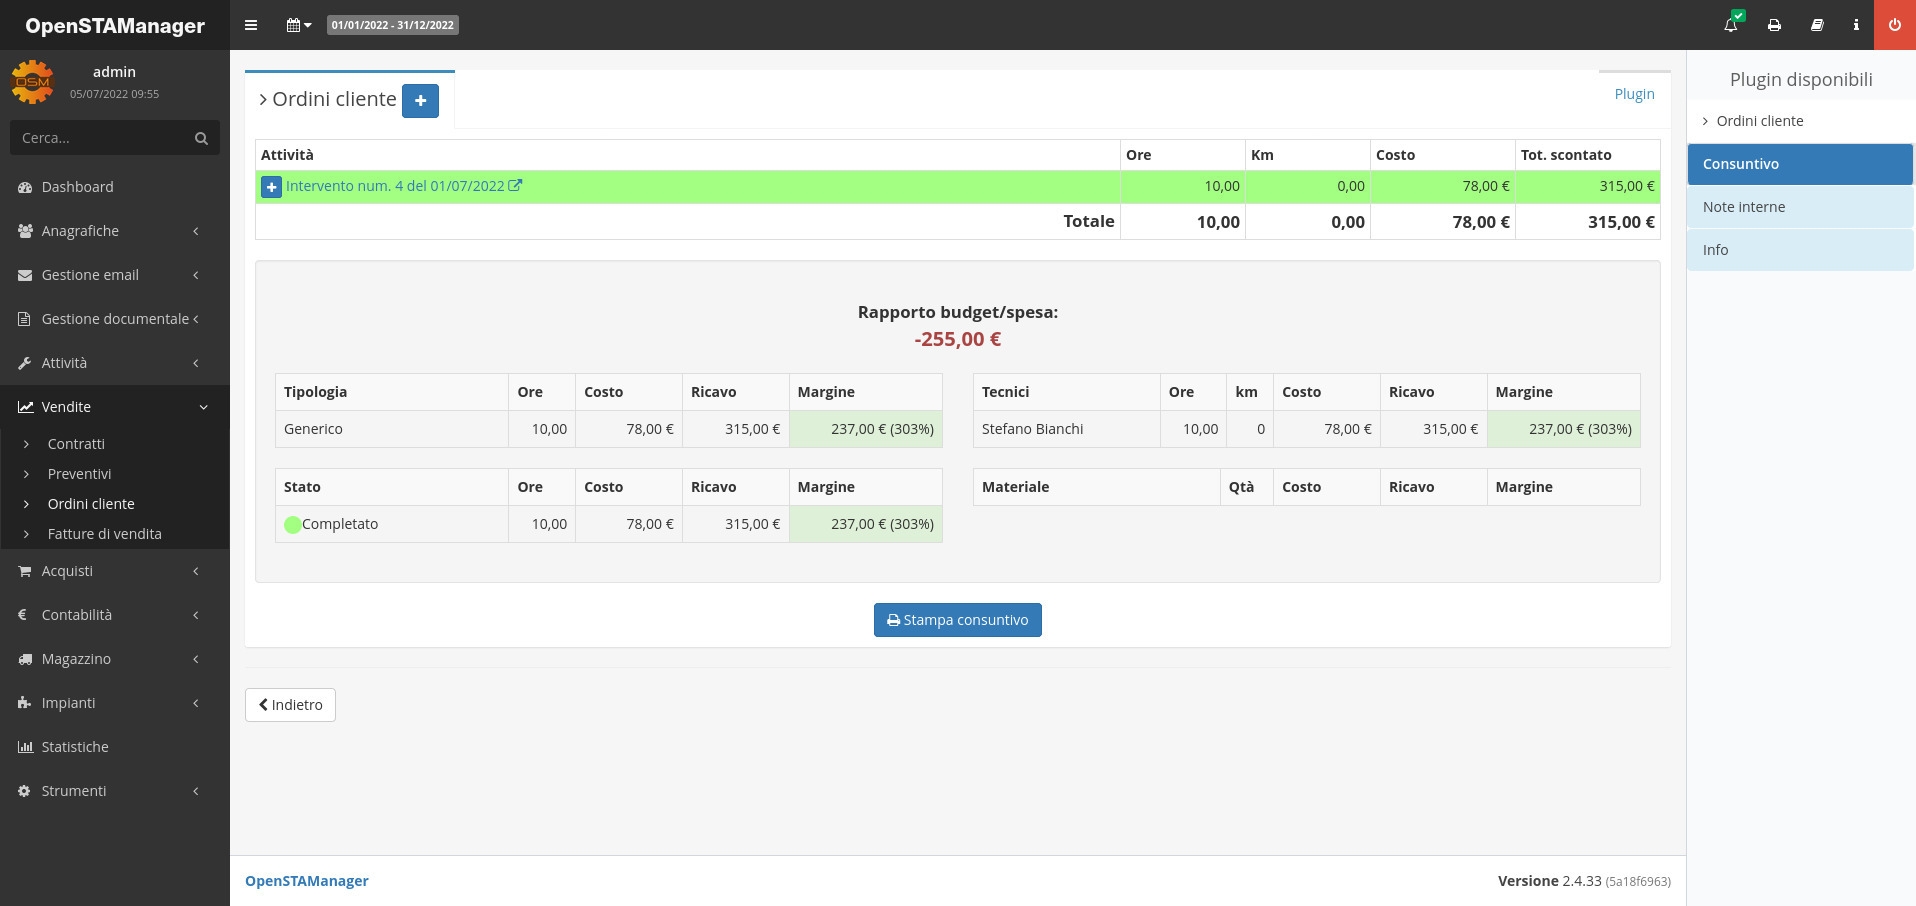Toggle the hamburger sidebar menu icon
1916x906 pixels.
coord(251,25)
